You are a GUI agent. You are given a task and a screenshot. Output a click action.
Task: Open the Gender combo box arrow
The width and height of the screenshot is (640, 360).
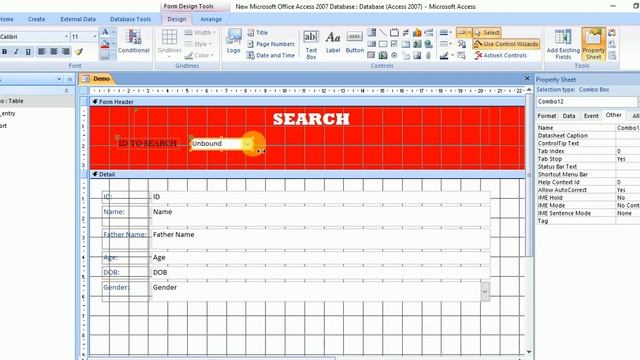click(x=485, y=292)
